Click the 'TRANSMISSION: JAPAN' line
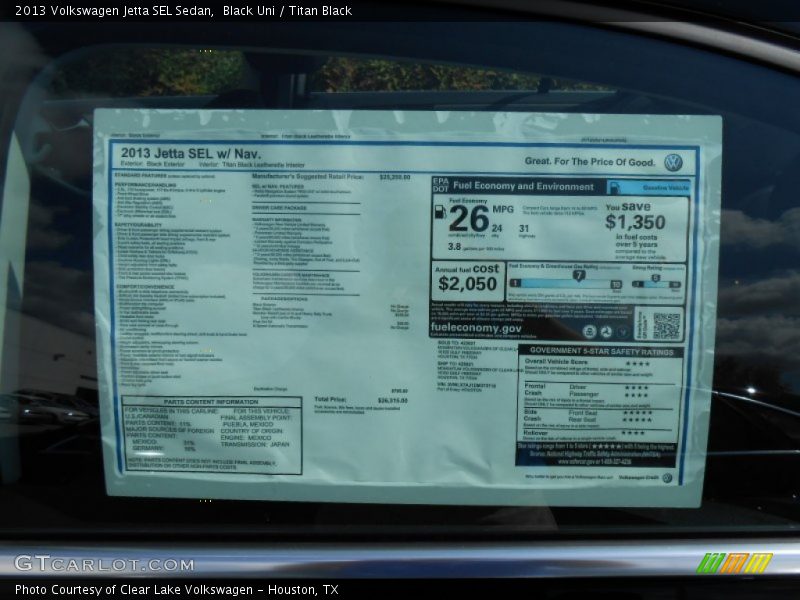The image size is (800, 600). 255,444
